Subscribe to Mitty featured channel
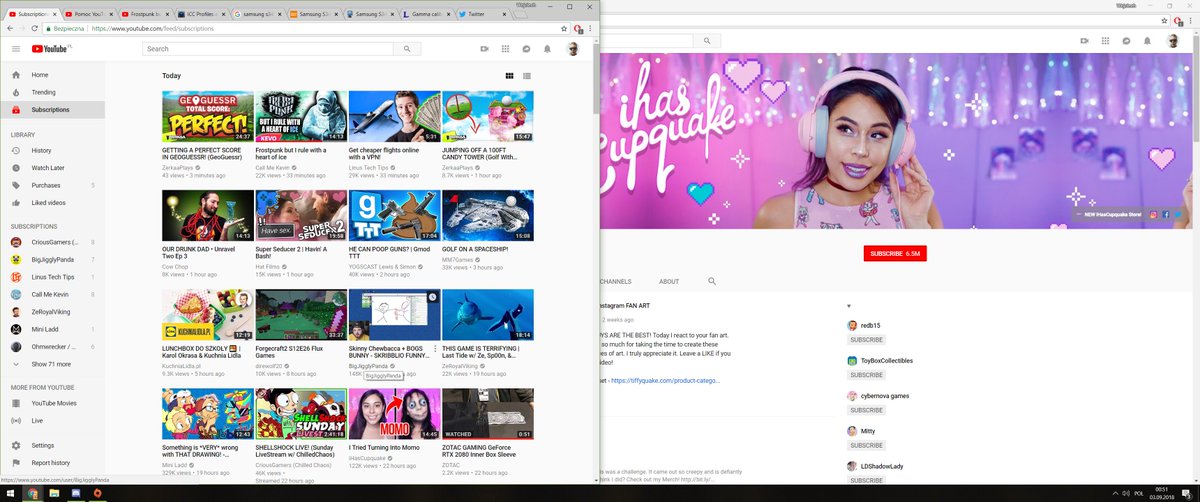The image size is (1200, 502). 866,446
